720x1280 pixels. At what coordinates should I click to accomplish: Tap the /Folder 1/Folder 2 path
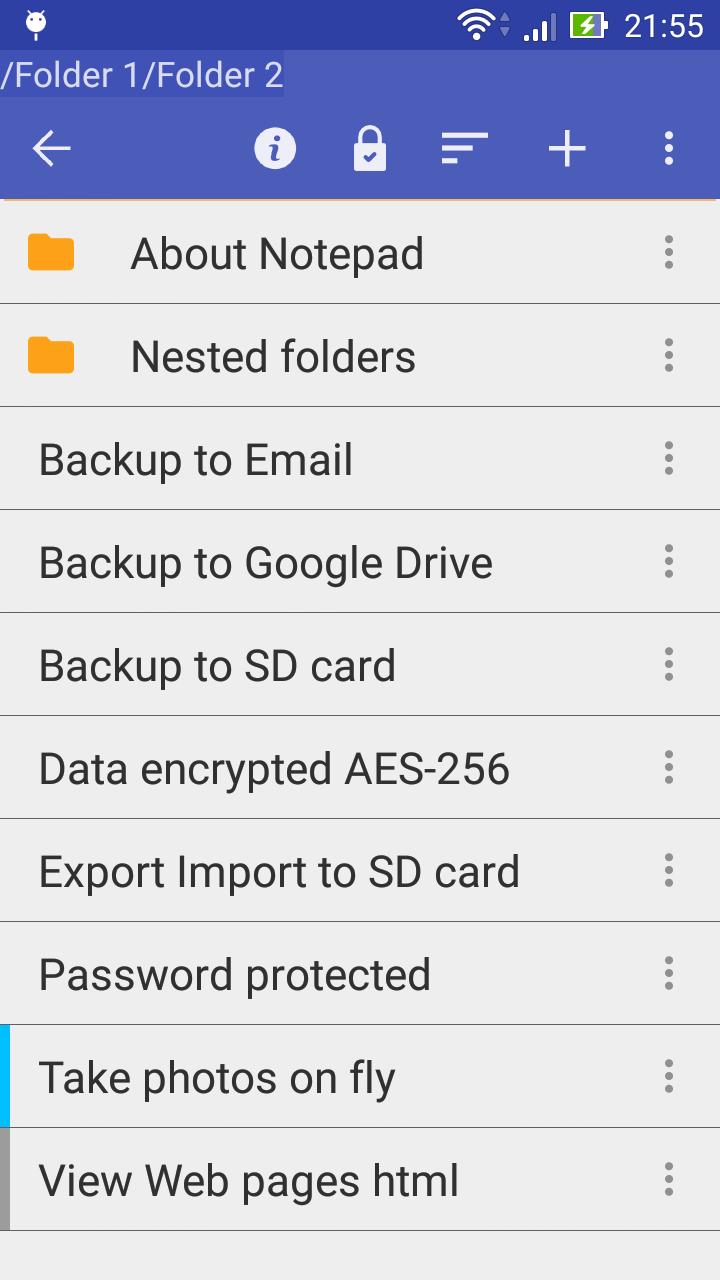(x=142, y=75)
